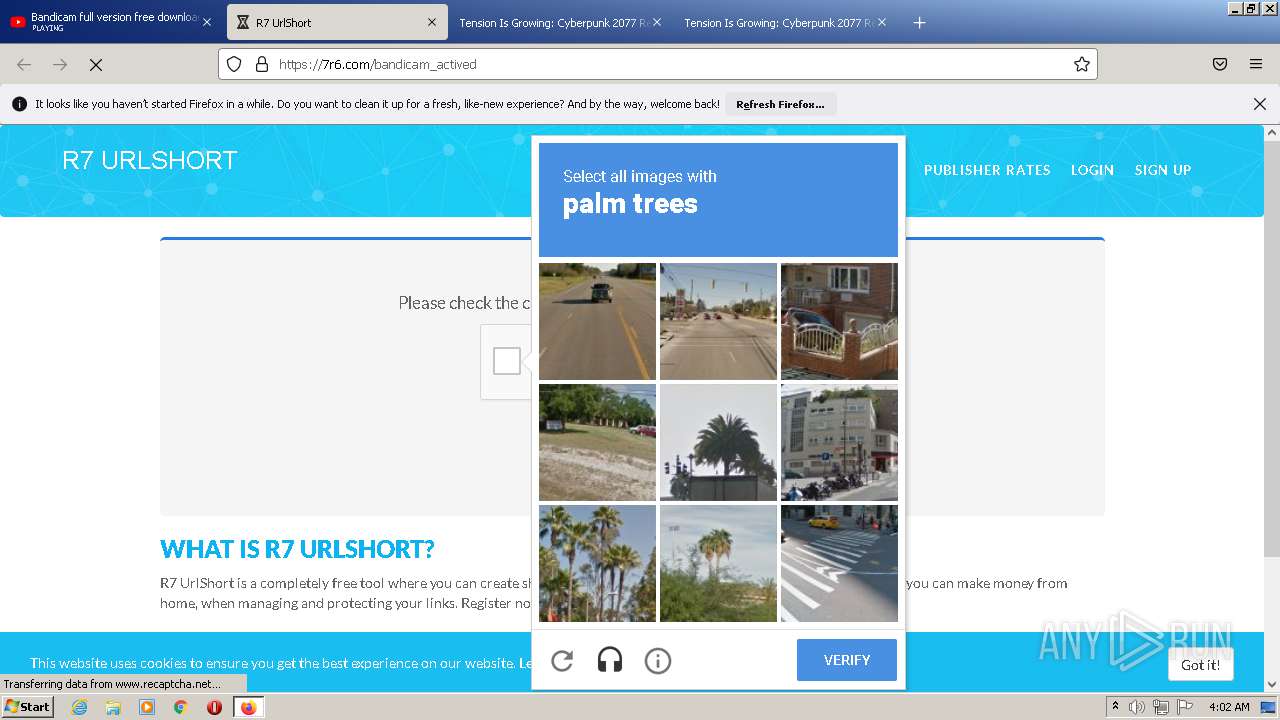Select the grassy field with trees tile

(x=597, y=442)
